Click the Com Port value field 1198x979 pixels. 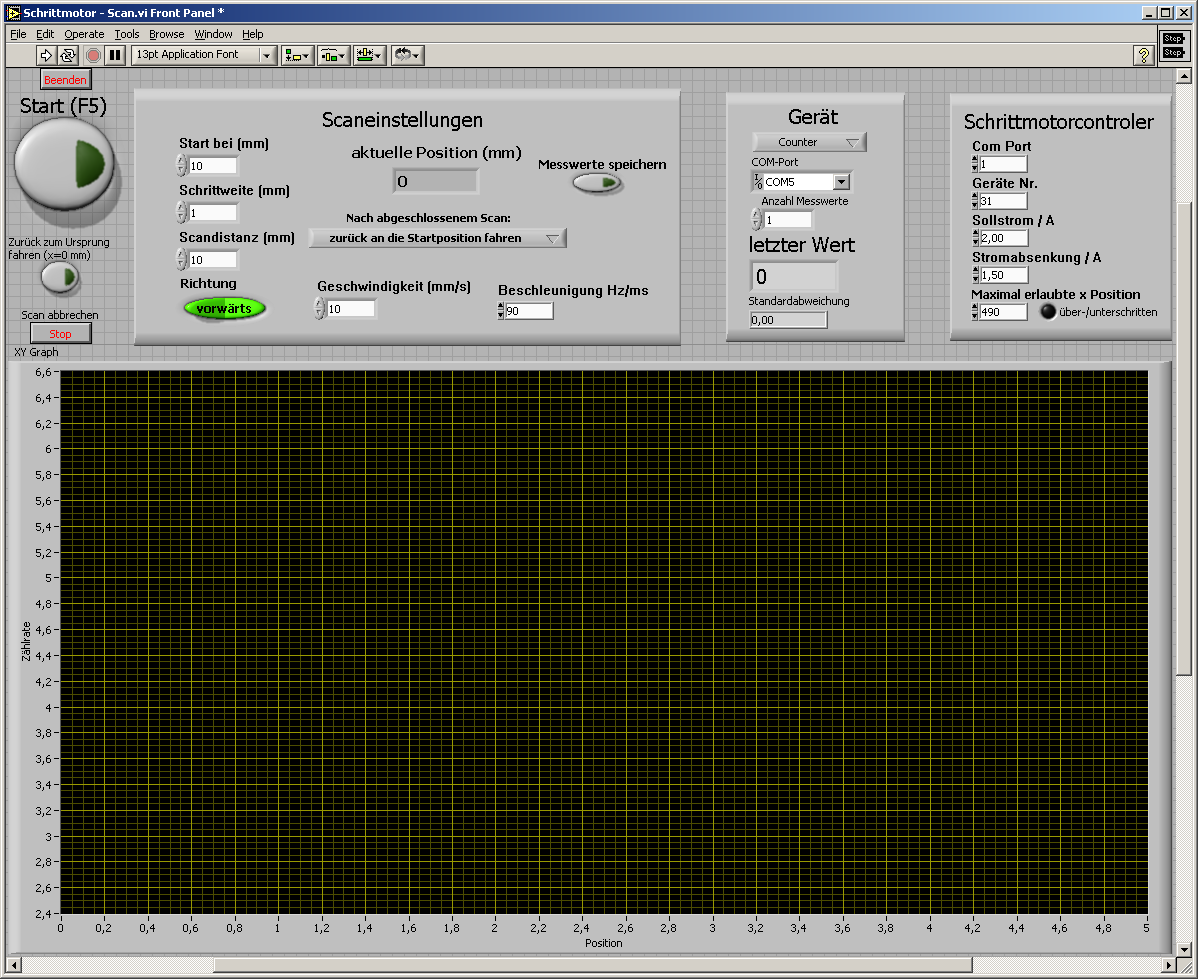click(x=1003, y=164)
